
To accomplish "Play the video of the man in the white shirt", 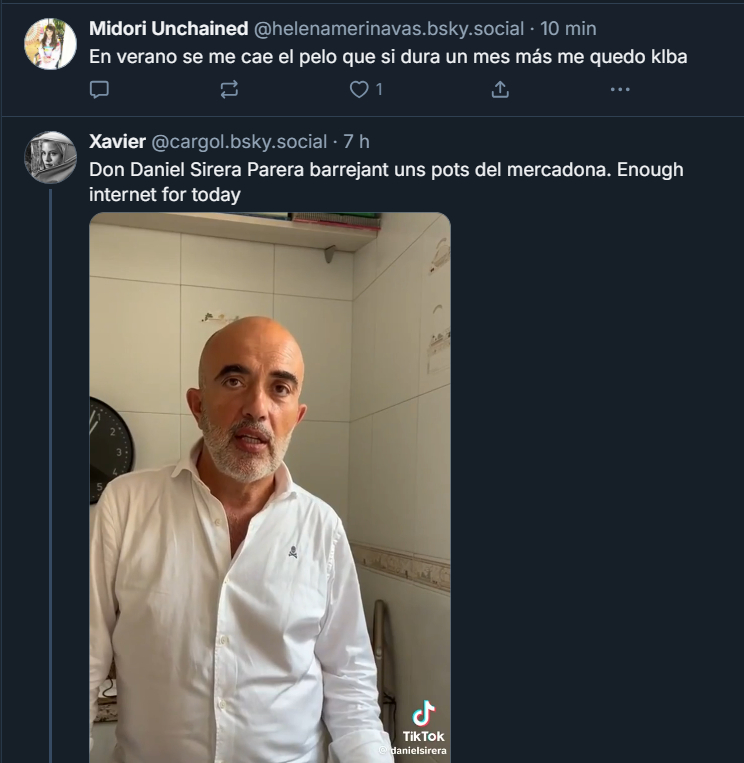I will (x=269, y=480).
